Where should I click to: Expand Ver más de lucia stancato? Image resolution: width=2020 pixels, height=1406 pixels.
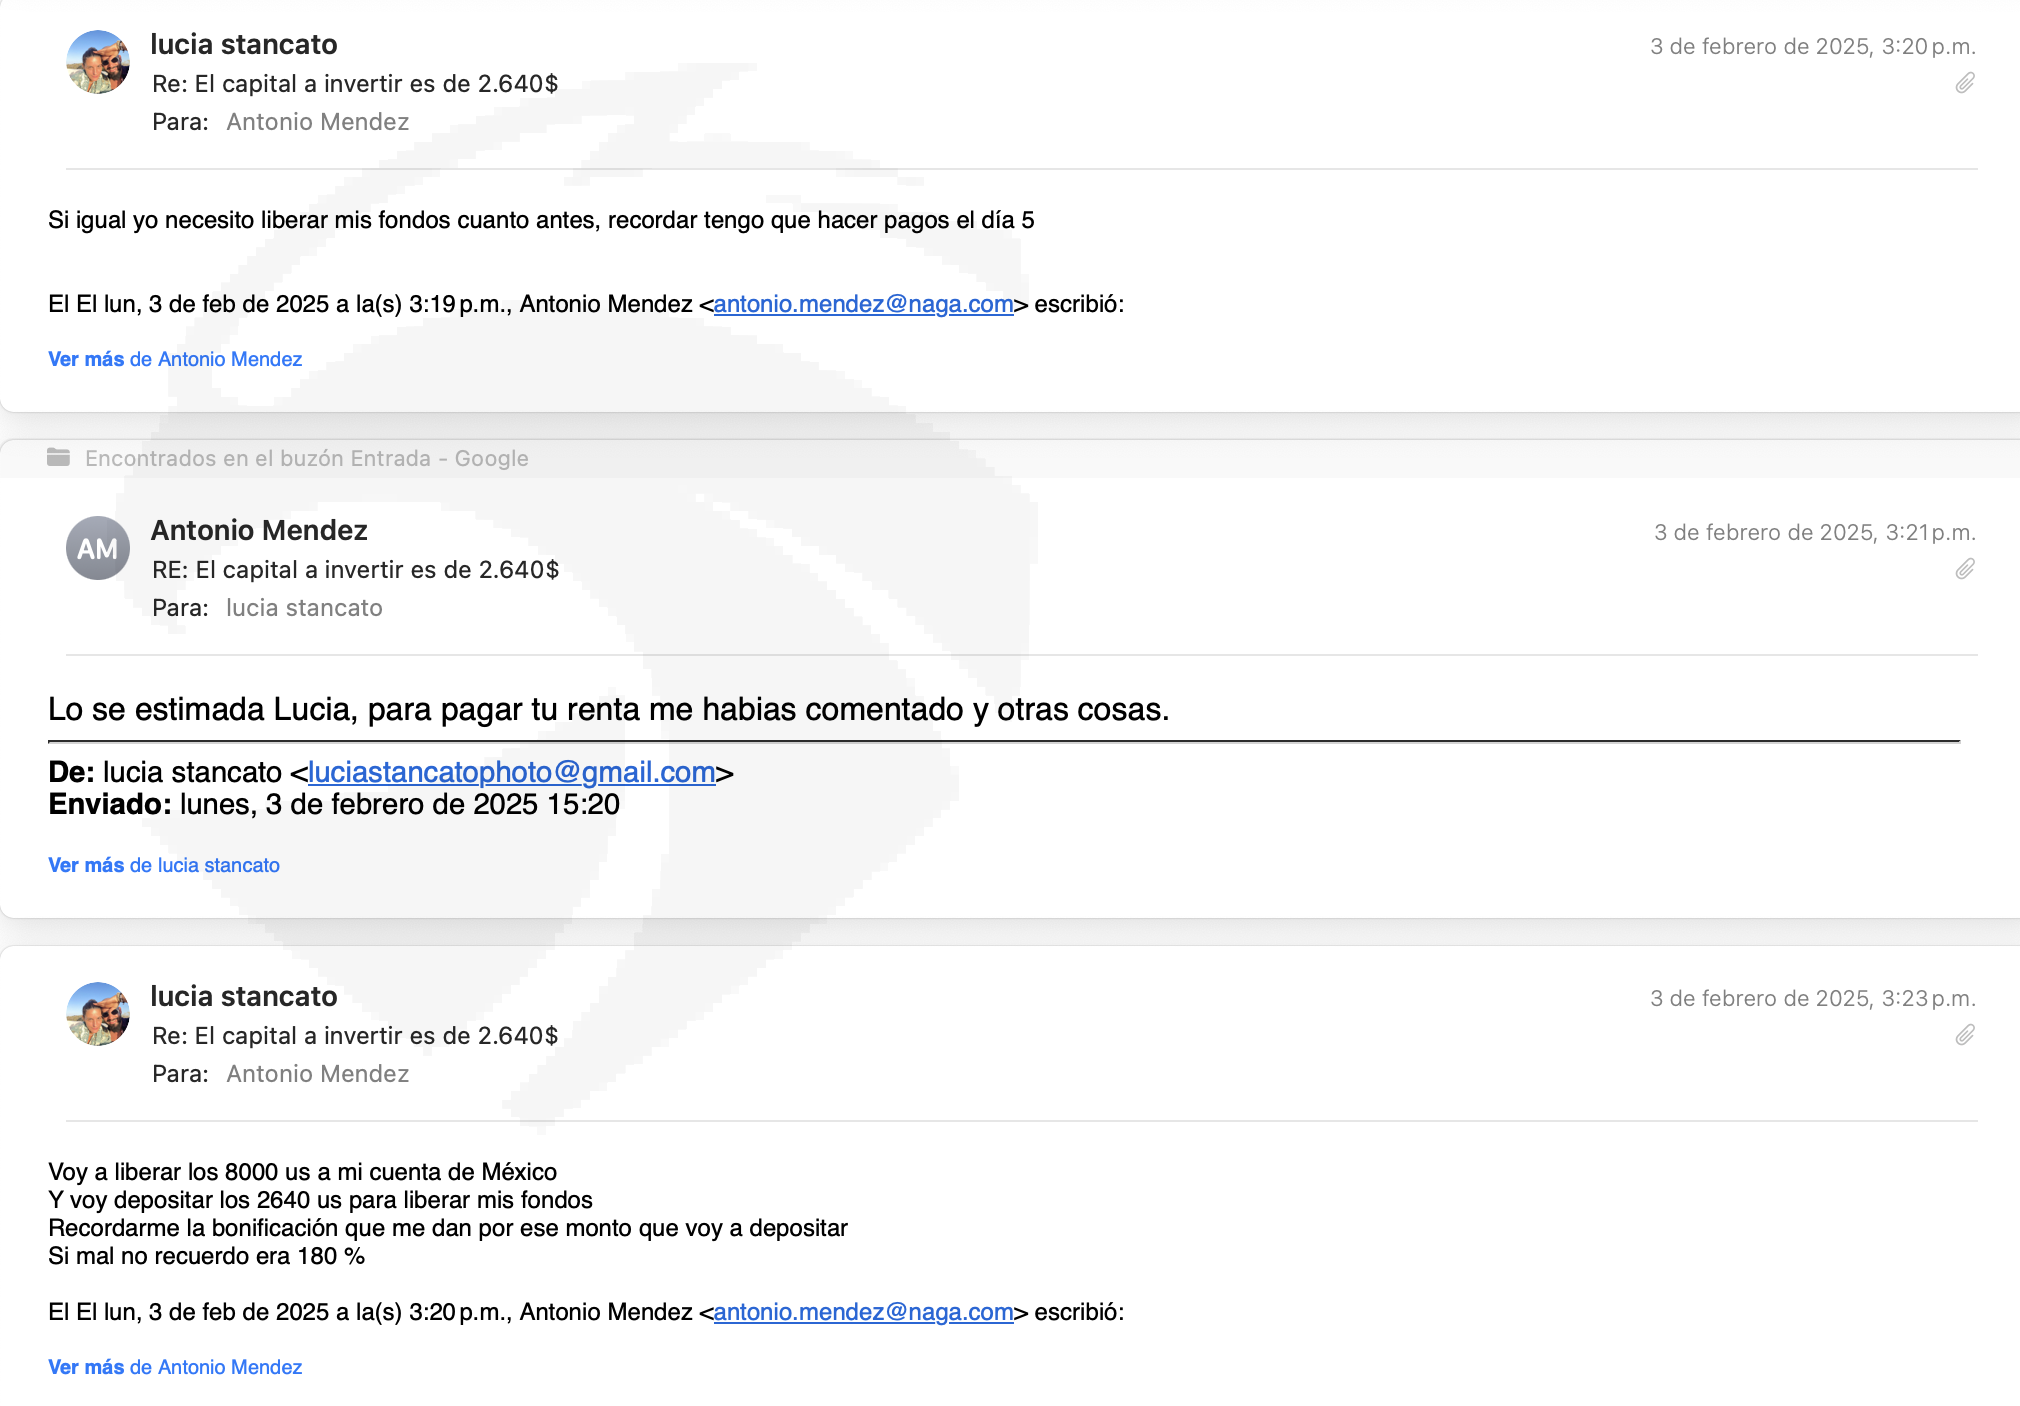[x=164, y=865]
